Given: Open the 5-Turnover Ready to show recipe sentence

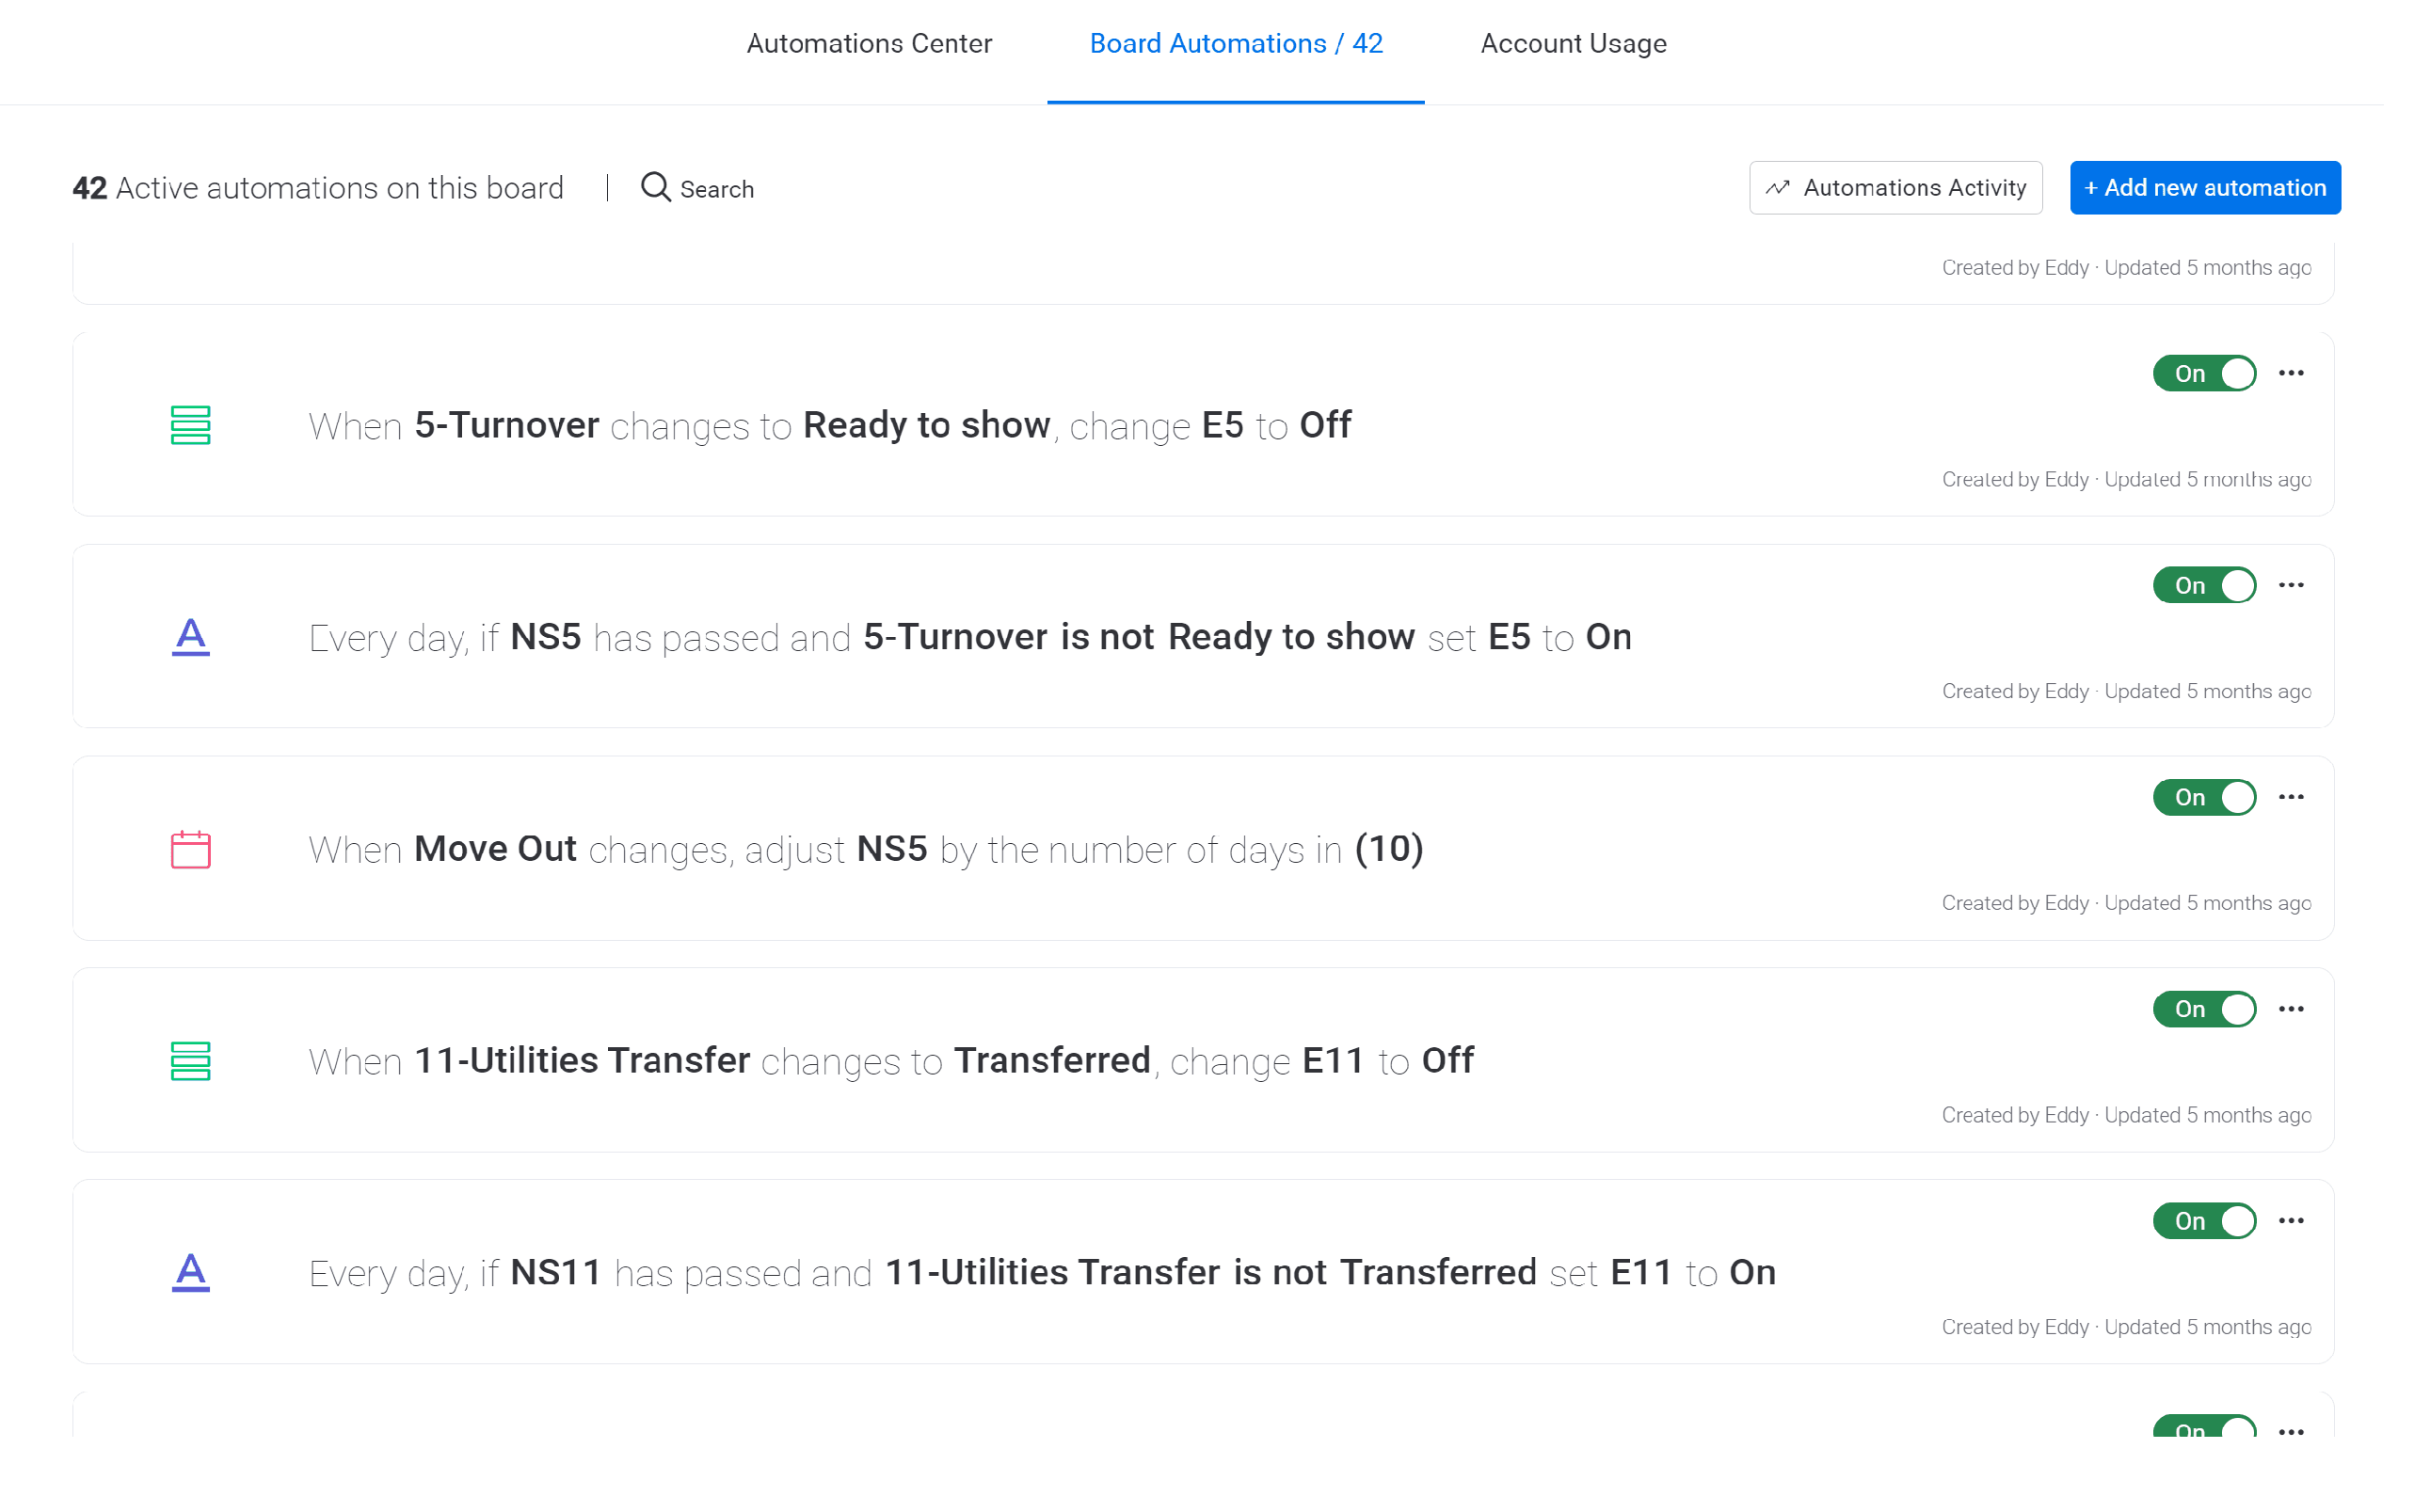Looking at the screenshot, I should coord(830,426).
